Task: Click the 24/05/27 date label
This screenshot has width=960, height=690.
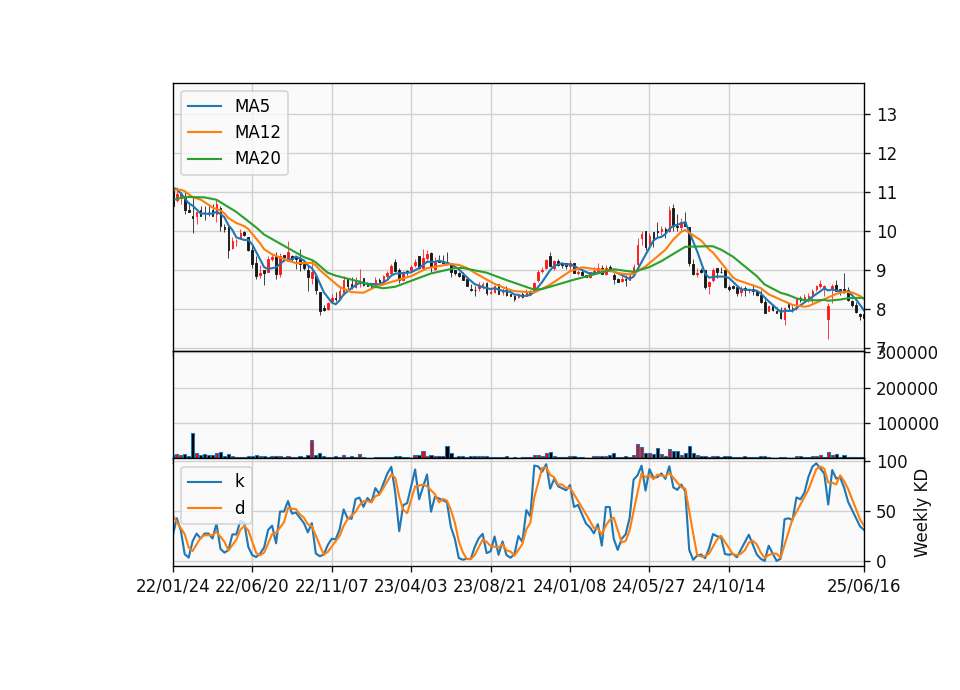Action: 648,586
